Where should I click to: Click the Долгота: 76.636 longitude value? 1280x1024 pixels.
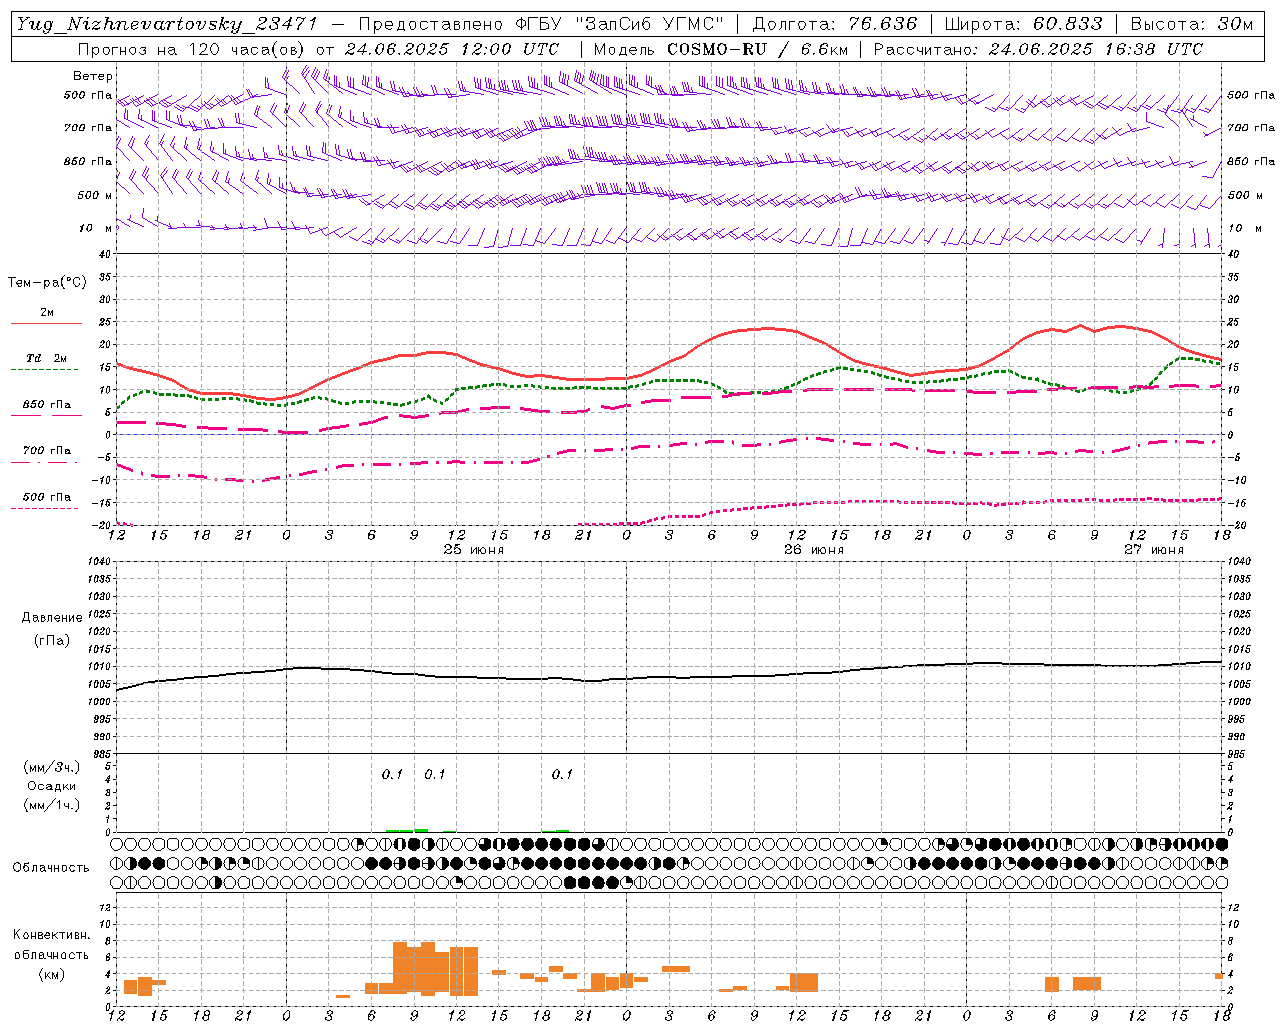click(834, 24)
